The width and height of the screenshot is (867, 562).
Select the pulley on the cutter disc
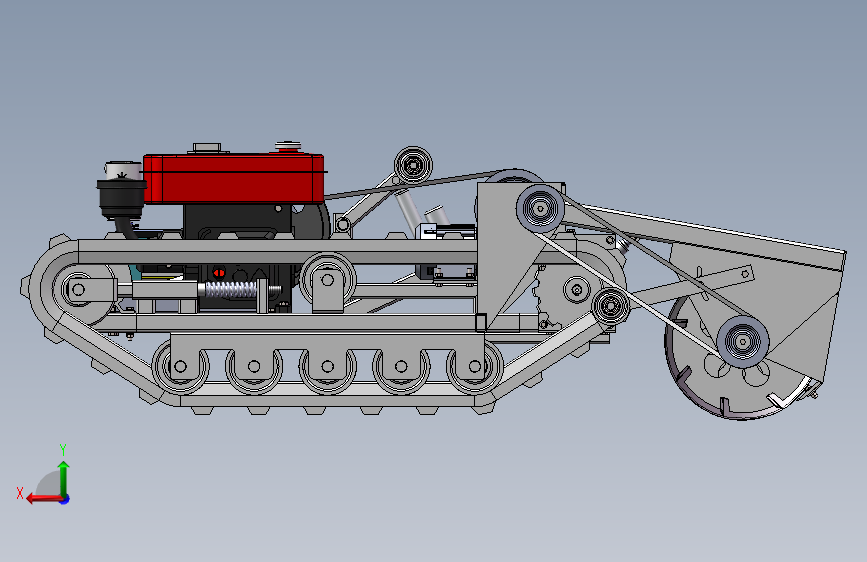pyautogui.click(x=743, y=342)
